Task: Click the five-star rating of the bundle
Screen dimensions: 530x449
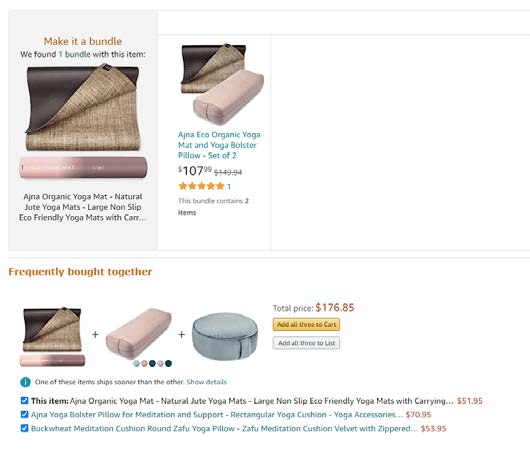Action: pyautogui.click(x=201, y=186)
